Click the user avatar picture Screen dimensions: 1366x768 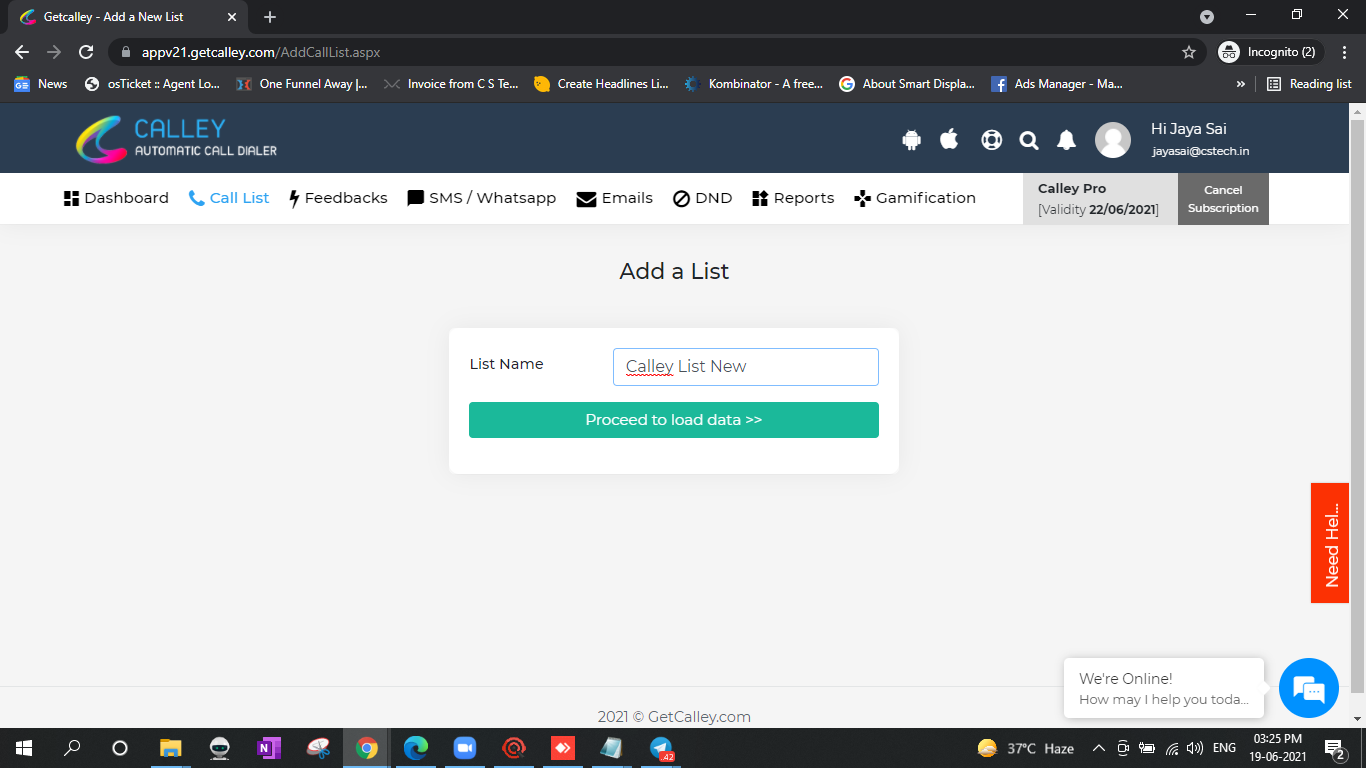tap(1112, 140)
